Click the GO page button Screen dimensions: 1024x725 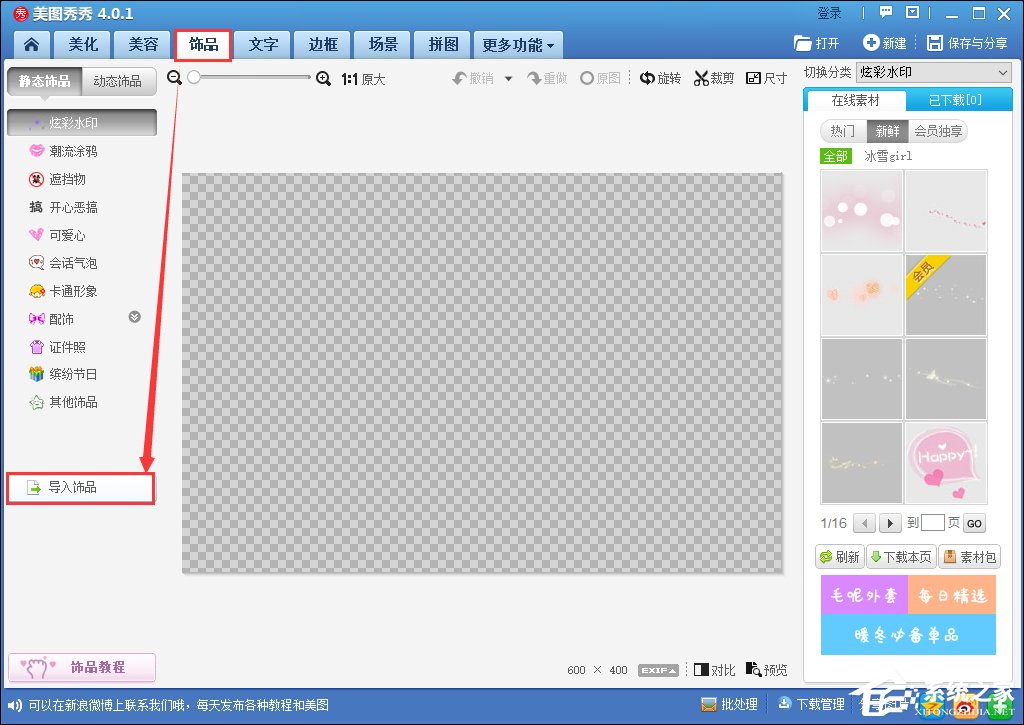click(x=974, y=523)
